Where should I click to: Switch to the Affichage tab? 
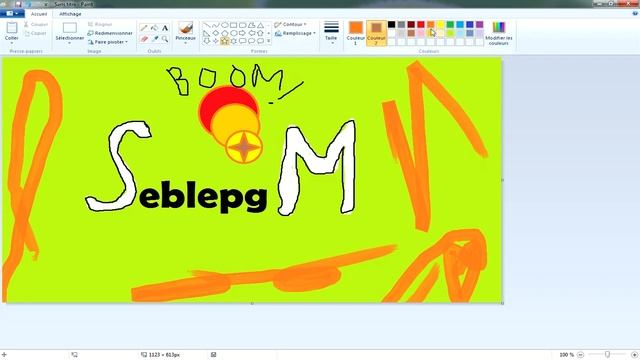[x=70, y=14]
